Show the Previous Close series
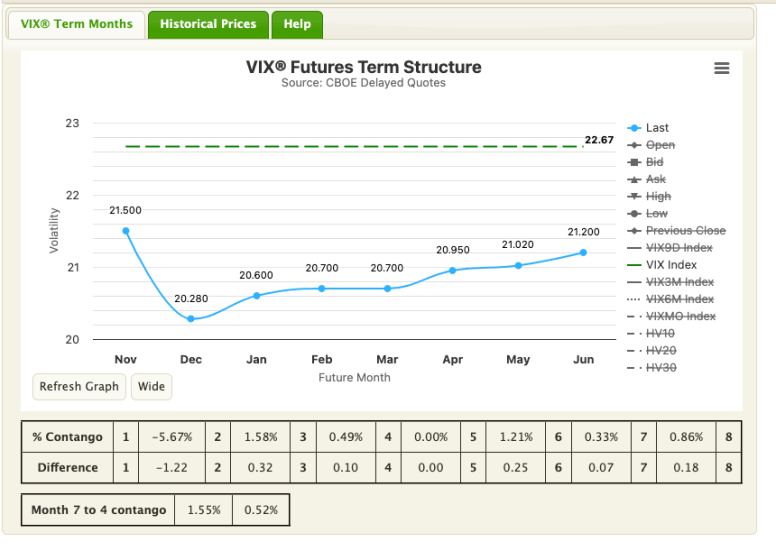Screen dimensions: 776x551 [676, 231]
